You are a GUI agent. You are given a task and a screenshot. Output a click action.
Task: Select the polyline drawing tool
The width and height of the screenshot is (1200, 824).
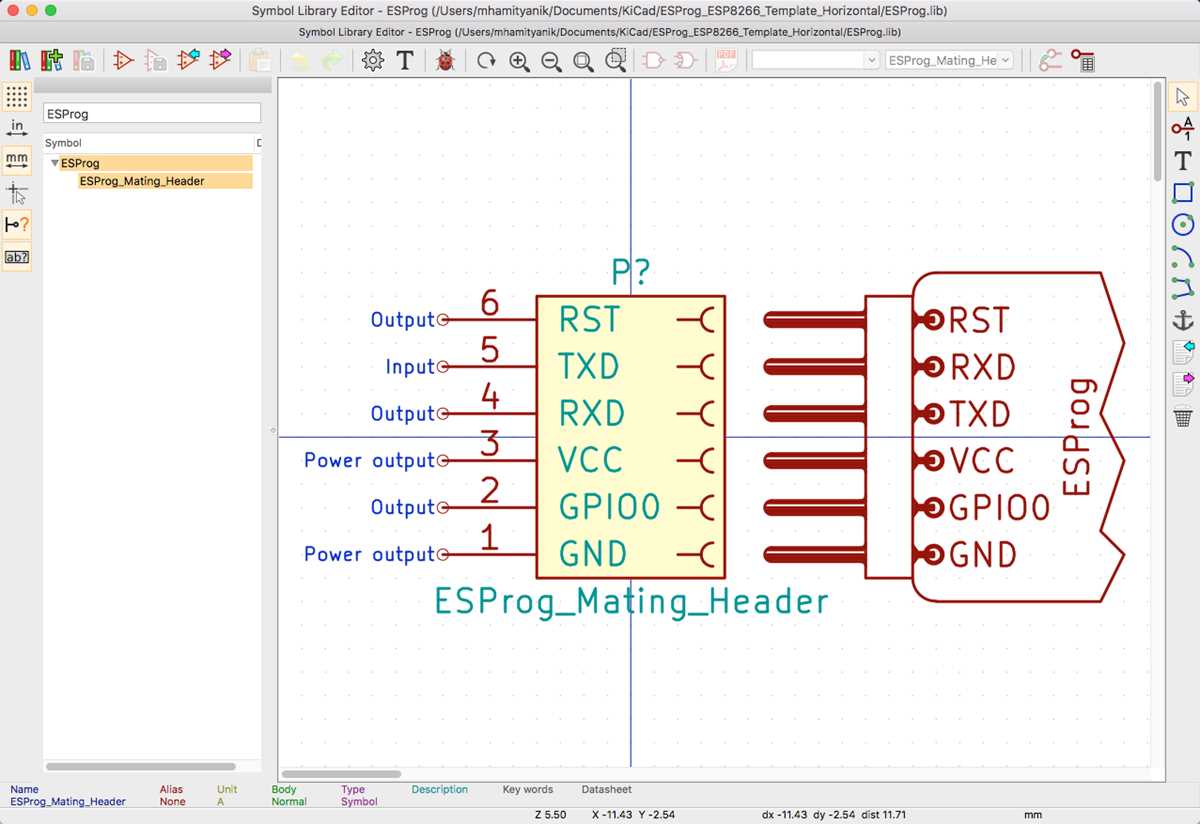click(1183, 288)
